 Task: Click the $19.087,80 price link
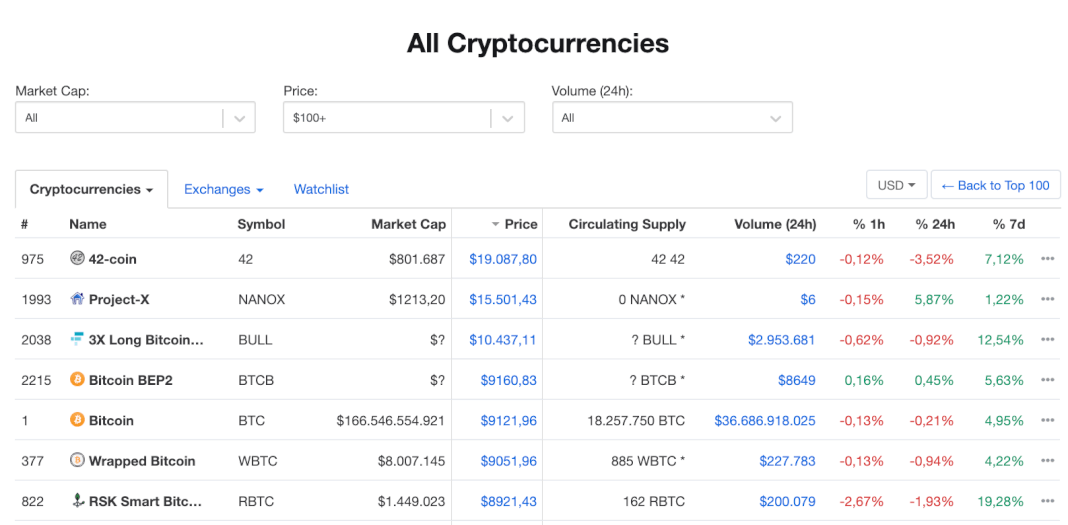pos(503,259)
